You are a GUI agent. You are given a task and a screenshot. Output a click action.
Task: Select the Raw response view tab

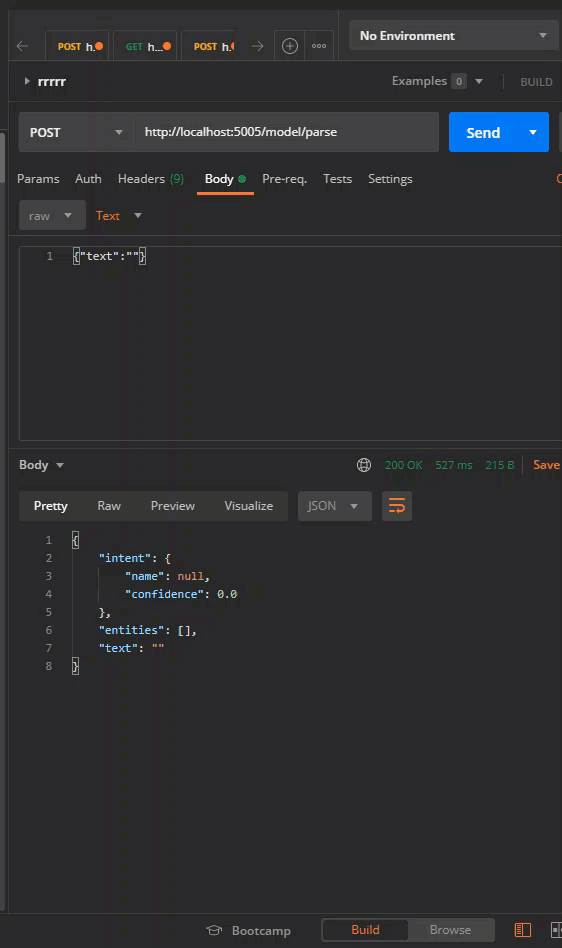pyautogui.click(x=109, y=505)
